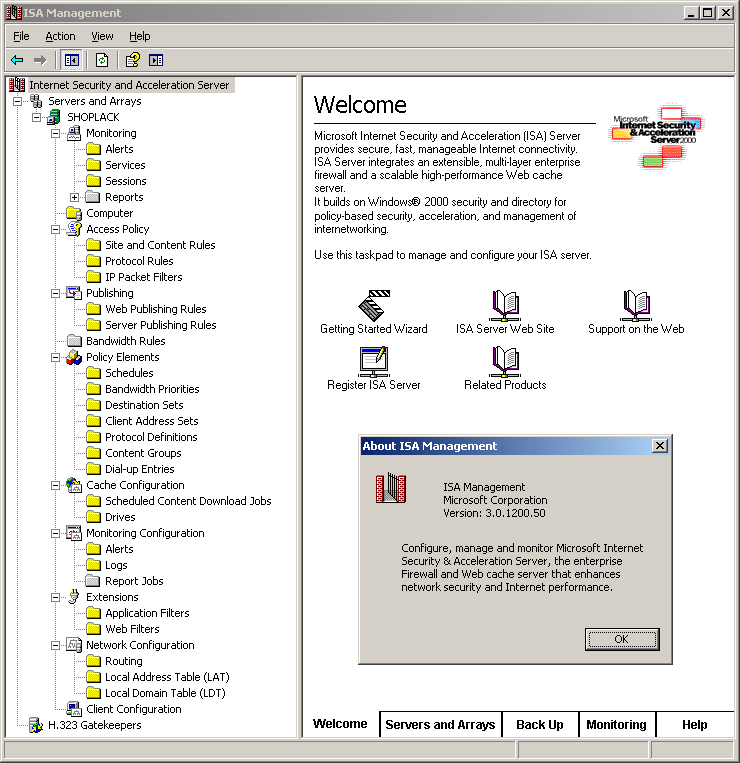This screenshot has height=763, width=740.
Task: Select Destination Sets in tree
Action: tap(144, 405)
